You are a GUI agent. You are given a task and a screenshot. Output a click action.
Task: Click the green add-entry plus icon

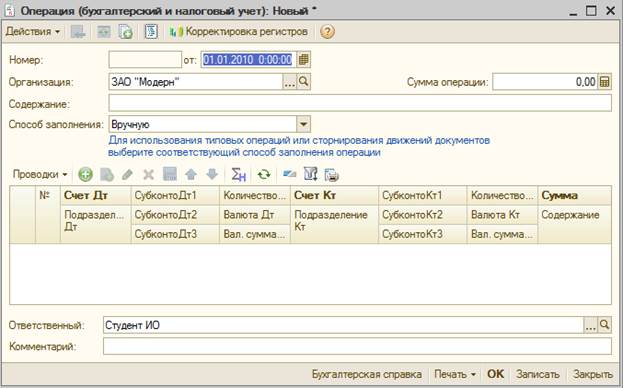85,174
